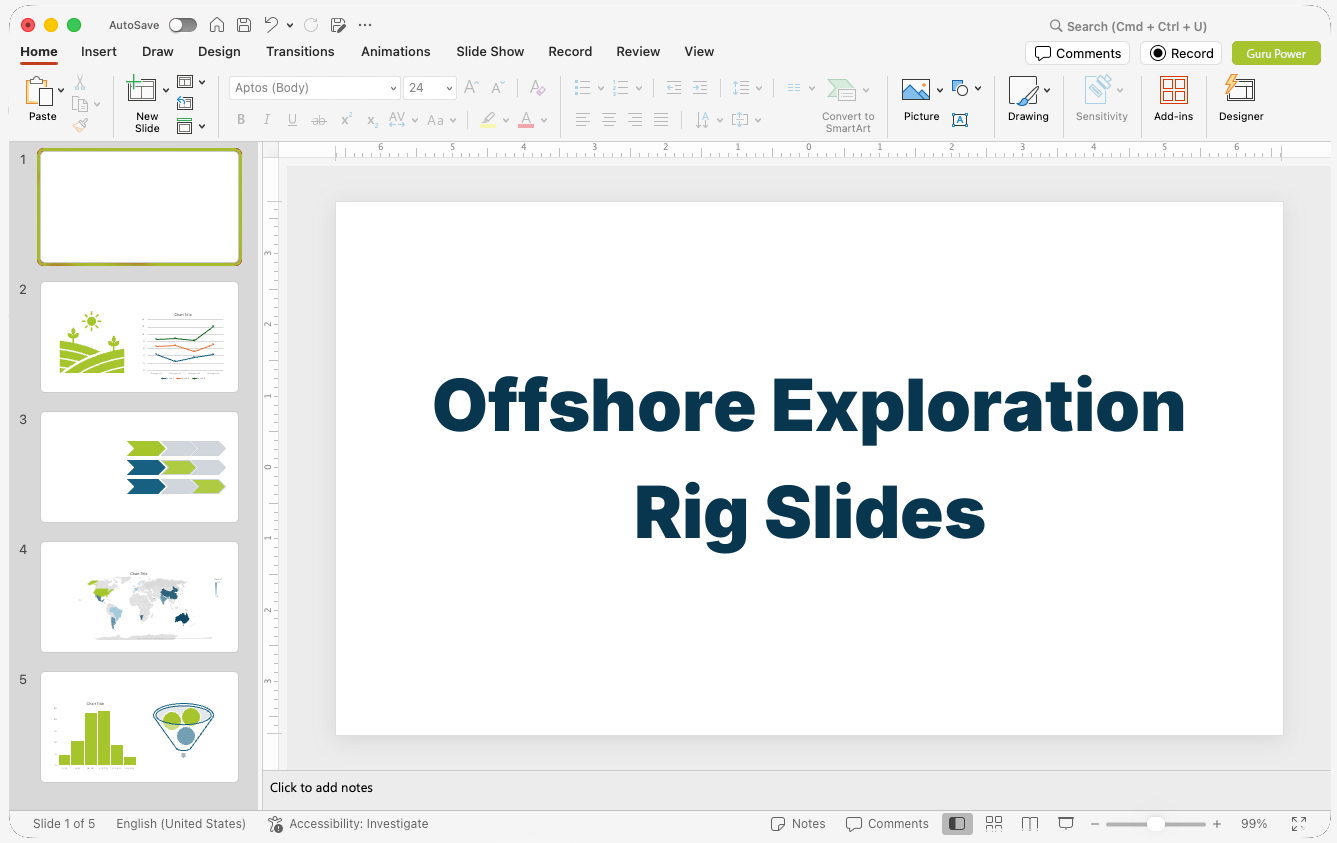The image size is (1337, 843).
Task: Click the Redo icon
Action: pyautogui.click(x=311, y=25)
